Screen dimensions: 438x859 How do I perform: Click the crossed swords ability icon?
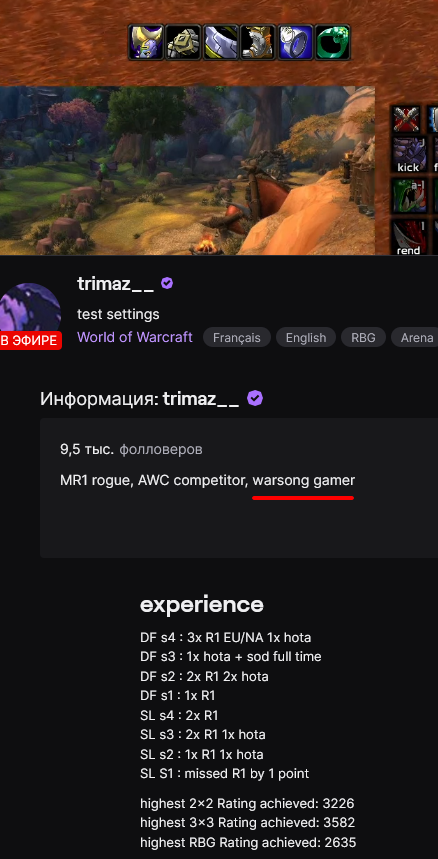(x=407, y=118)
